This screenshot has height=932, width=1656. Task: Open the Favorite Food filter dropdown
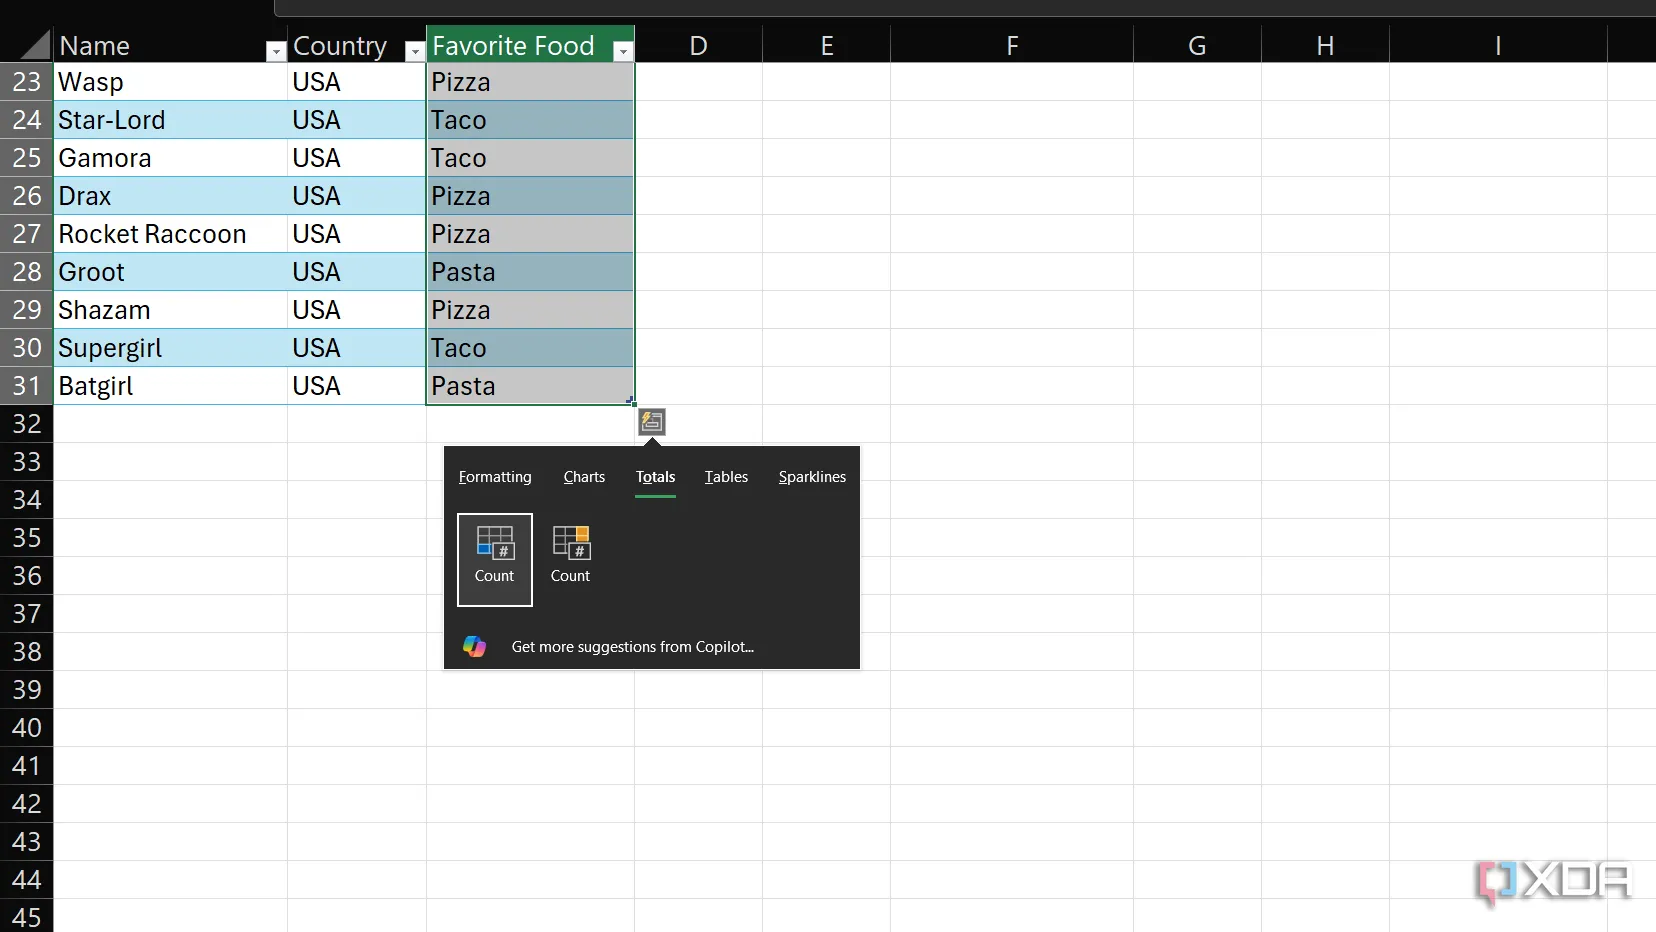tap(622, 51)
